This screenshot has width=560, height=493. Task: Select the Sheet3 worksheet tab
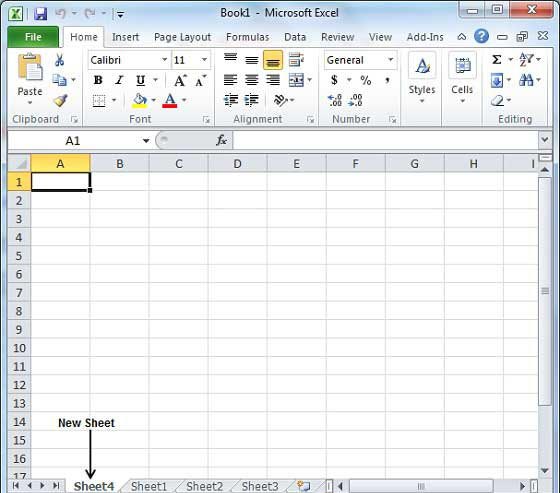point(260,486)
